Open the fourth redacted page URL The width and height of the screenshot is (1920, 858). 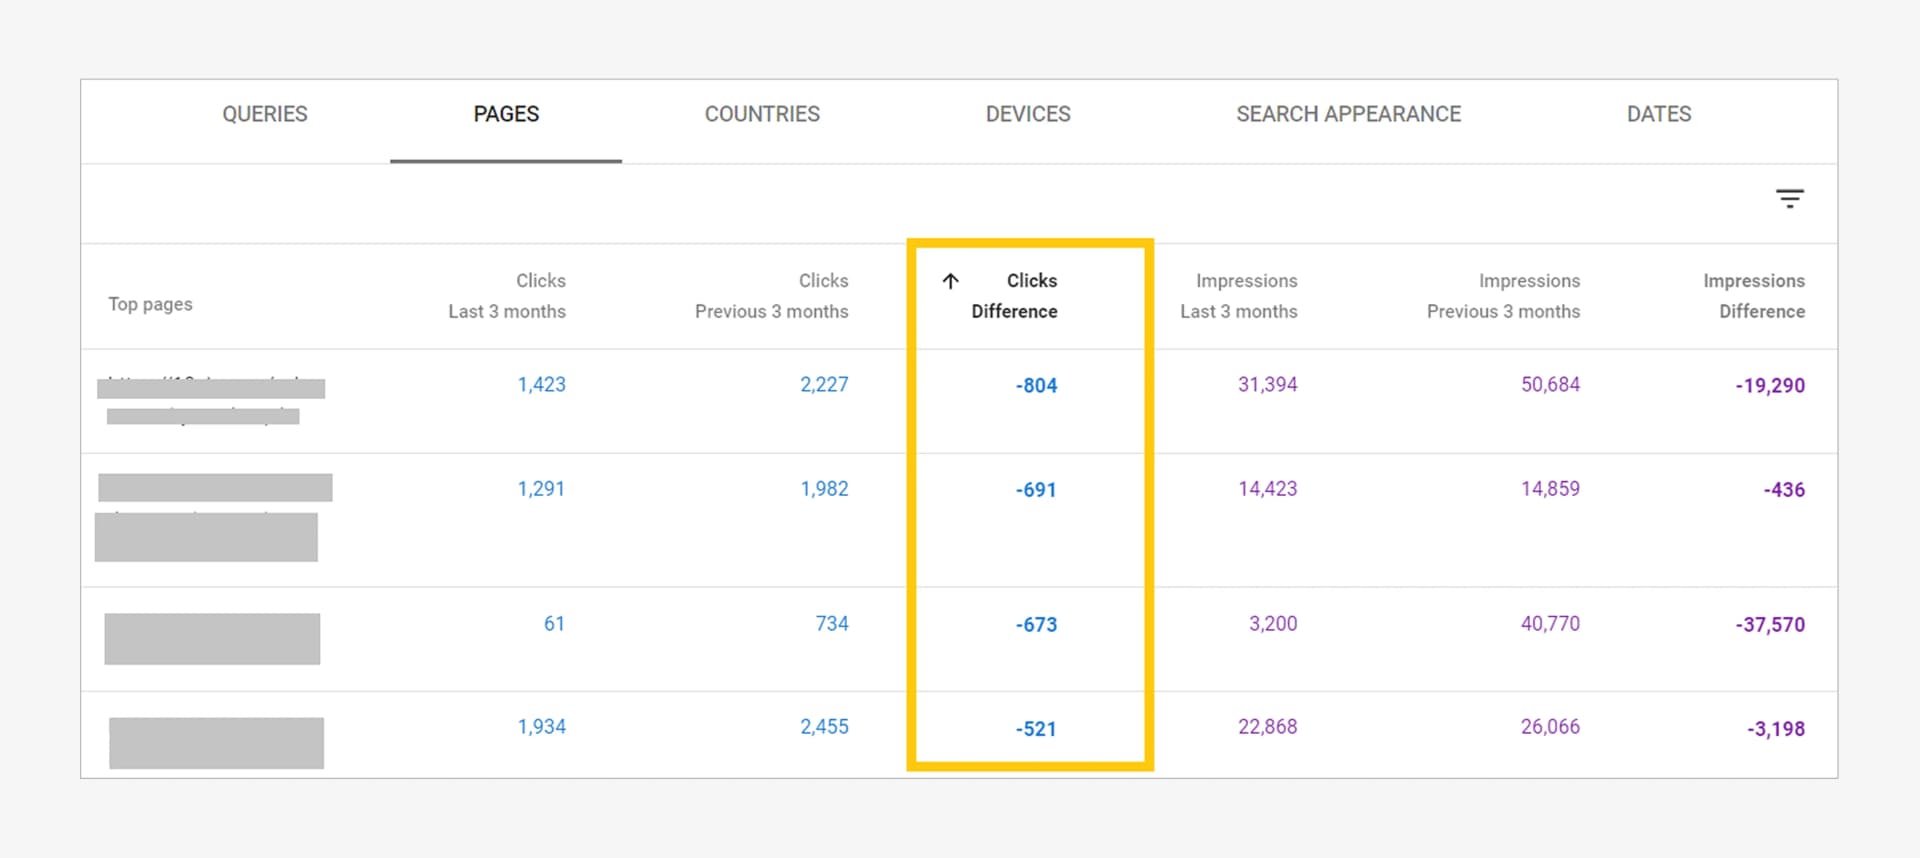(x=216, y=742)
